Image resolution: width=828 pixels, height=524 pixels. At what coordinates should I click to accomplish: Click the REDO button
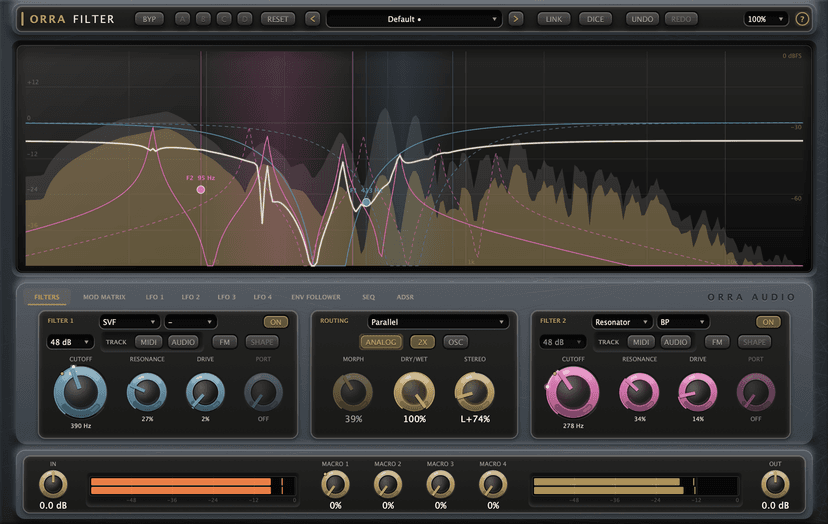(x=681, y=19)
